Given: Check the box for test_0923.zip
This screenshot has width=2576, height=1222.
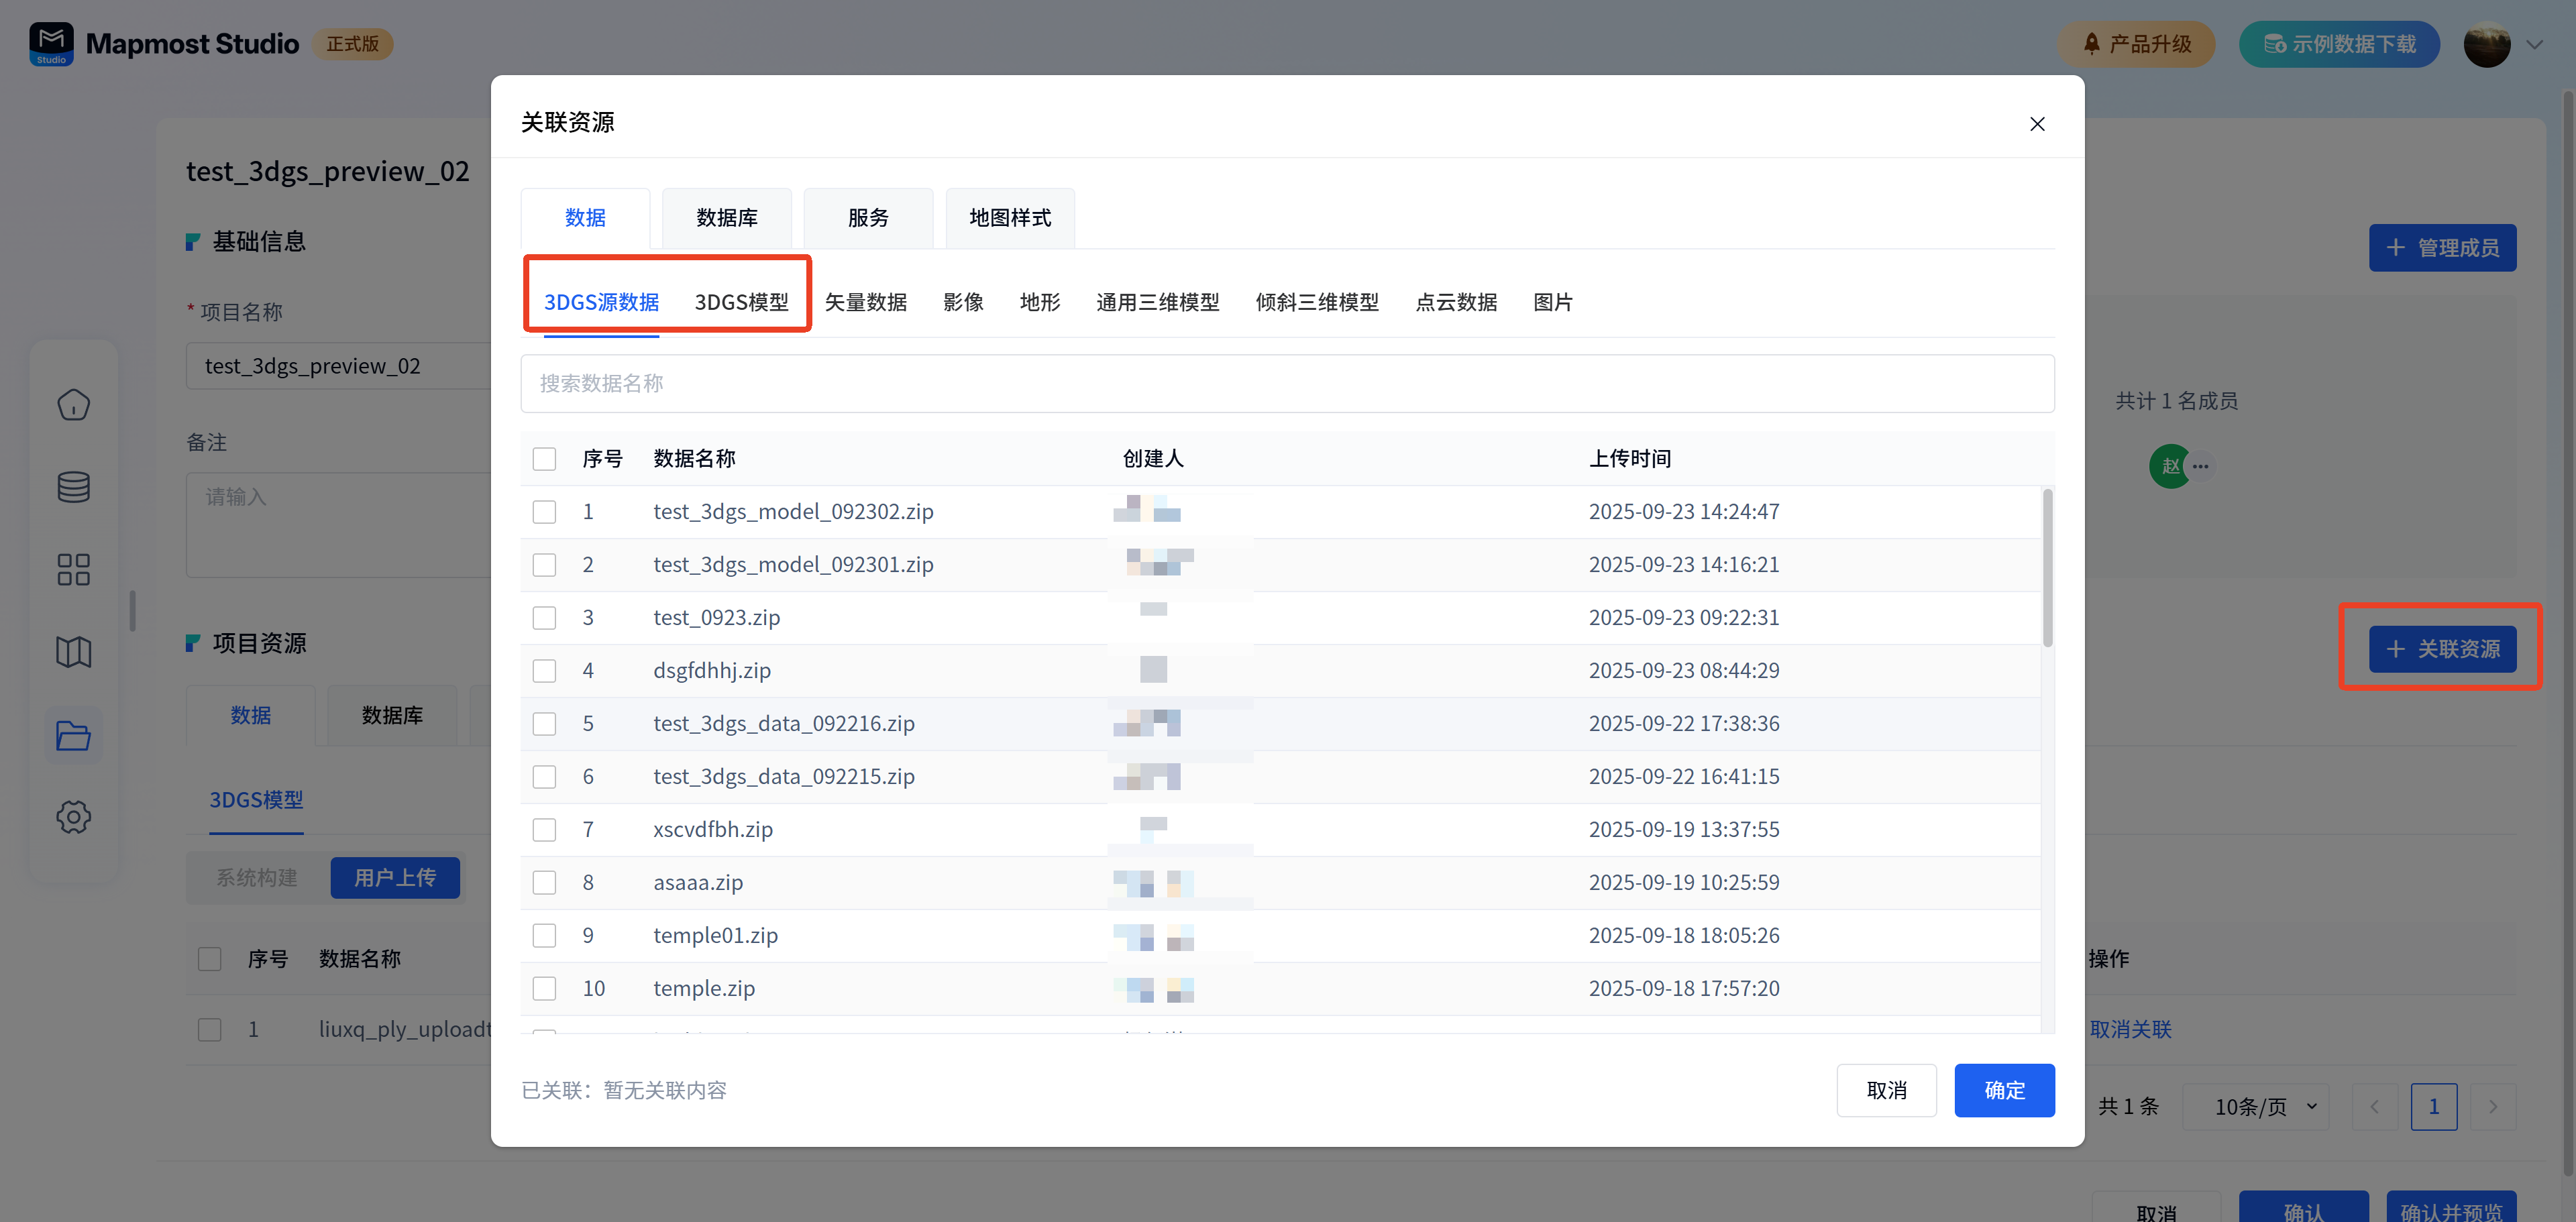Looking at the screenshot, I should 544,618.
